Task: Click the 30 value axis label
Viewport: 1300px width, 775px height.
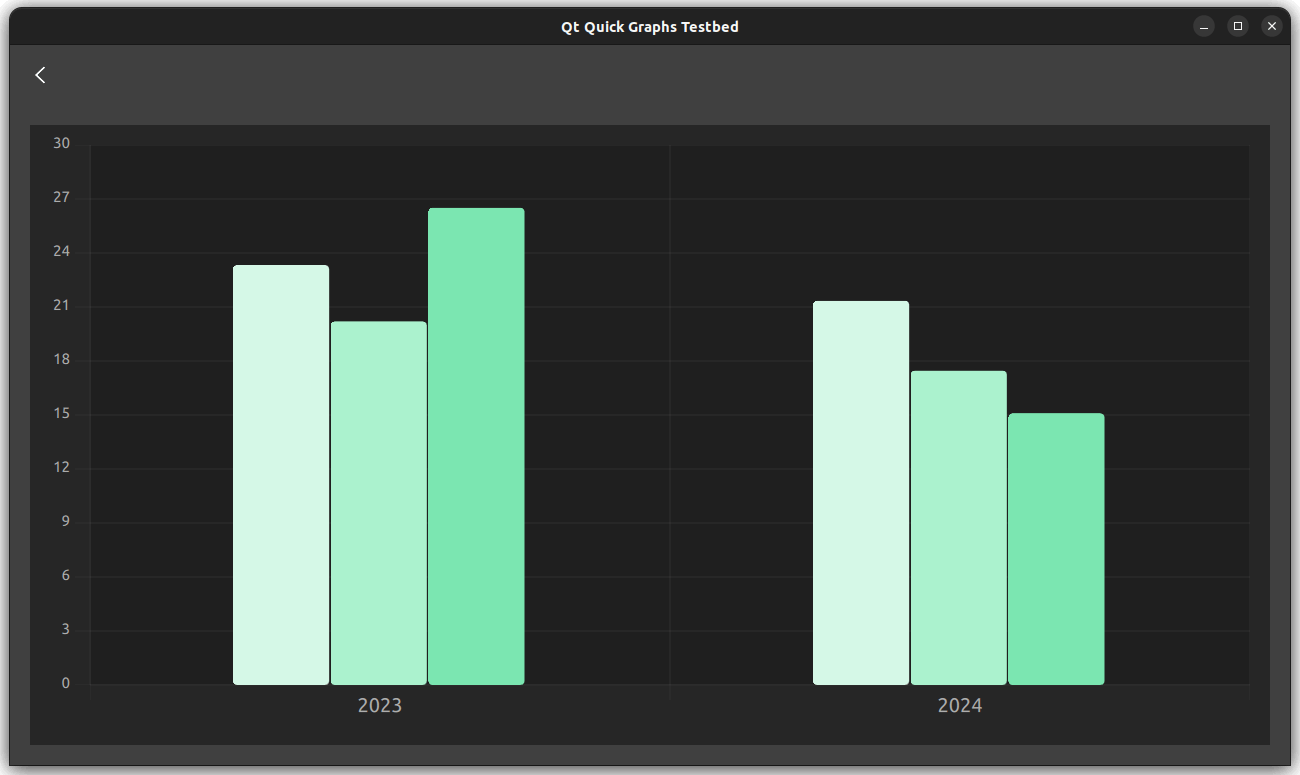Action: [x=62, y=144]
